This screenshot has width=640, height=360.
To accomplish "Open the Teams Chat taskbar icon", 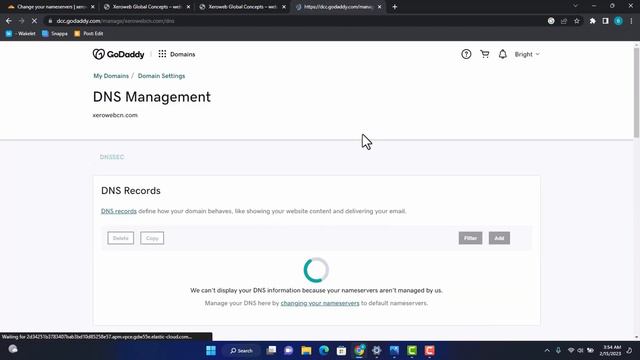I will (x=289, y=351).
